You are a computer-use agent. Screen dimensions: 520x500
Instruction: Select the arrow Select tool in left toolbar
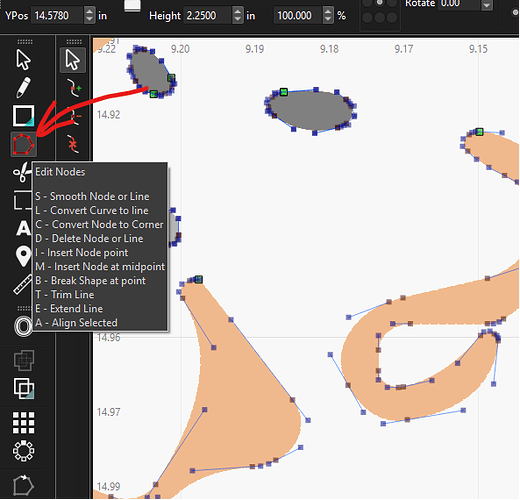pyautogui.click(x=23, y=60)
